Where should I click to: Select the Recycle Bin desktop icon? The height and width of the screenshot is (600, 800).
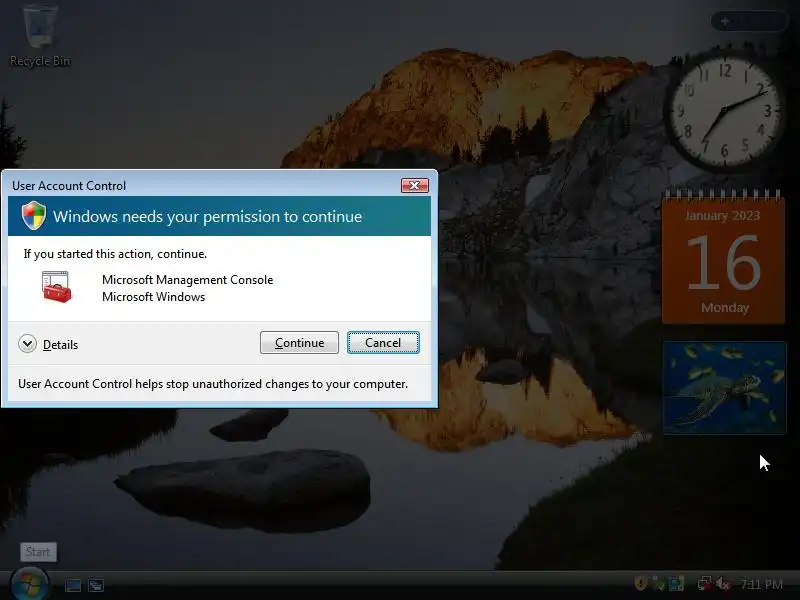tap(40, 36)
